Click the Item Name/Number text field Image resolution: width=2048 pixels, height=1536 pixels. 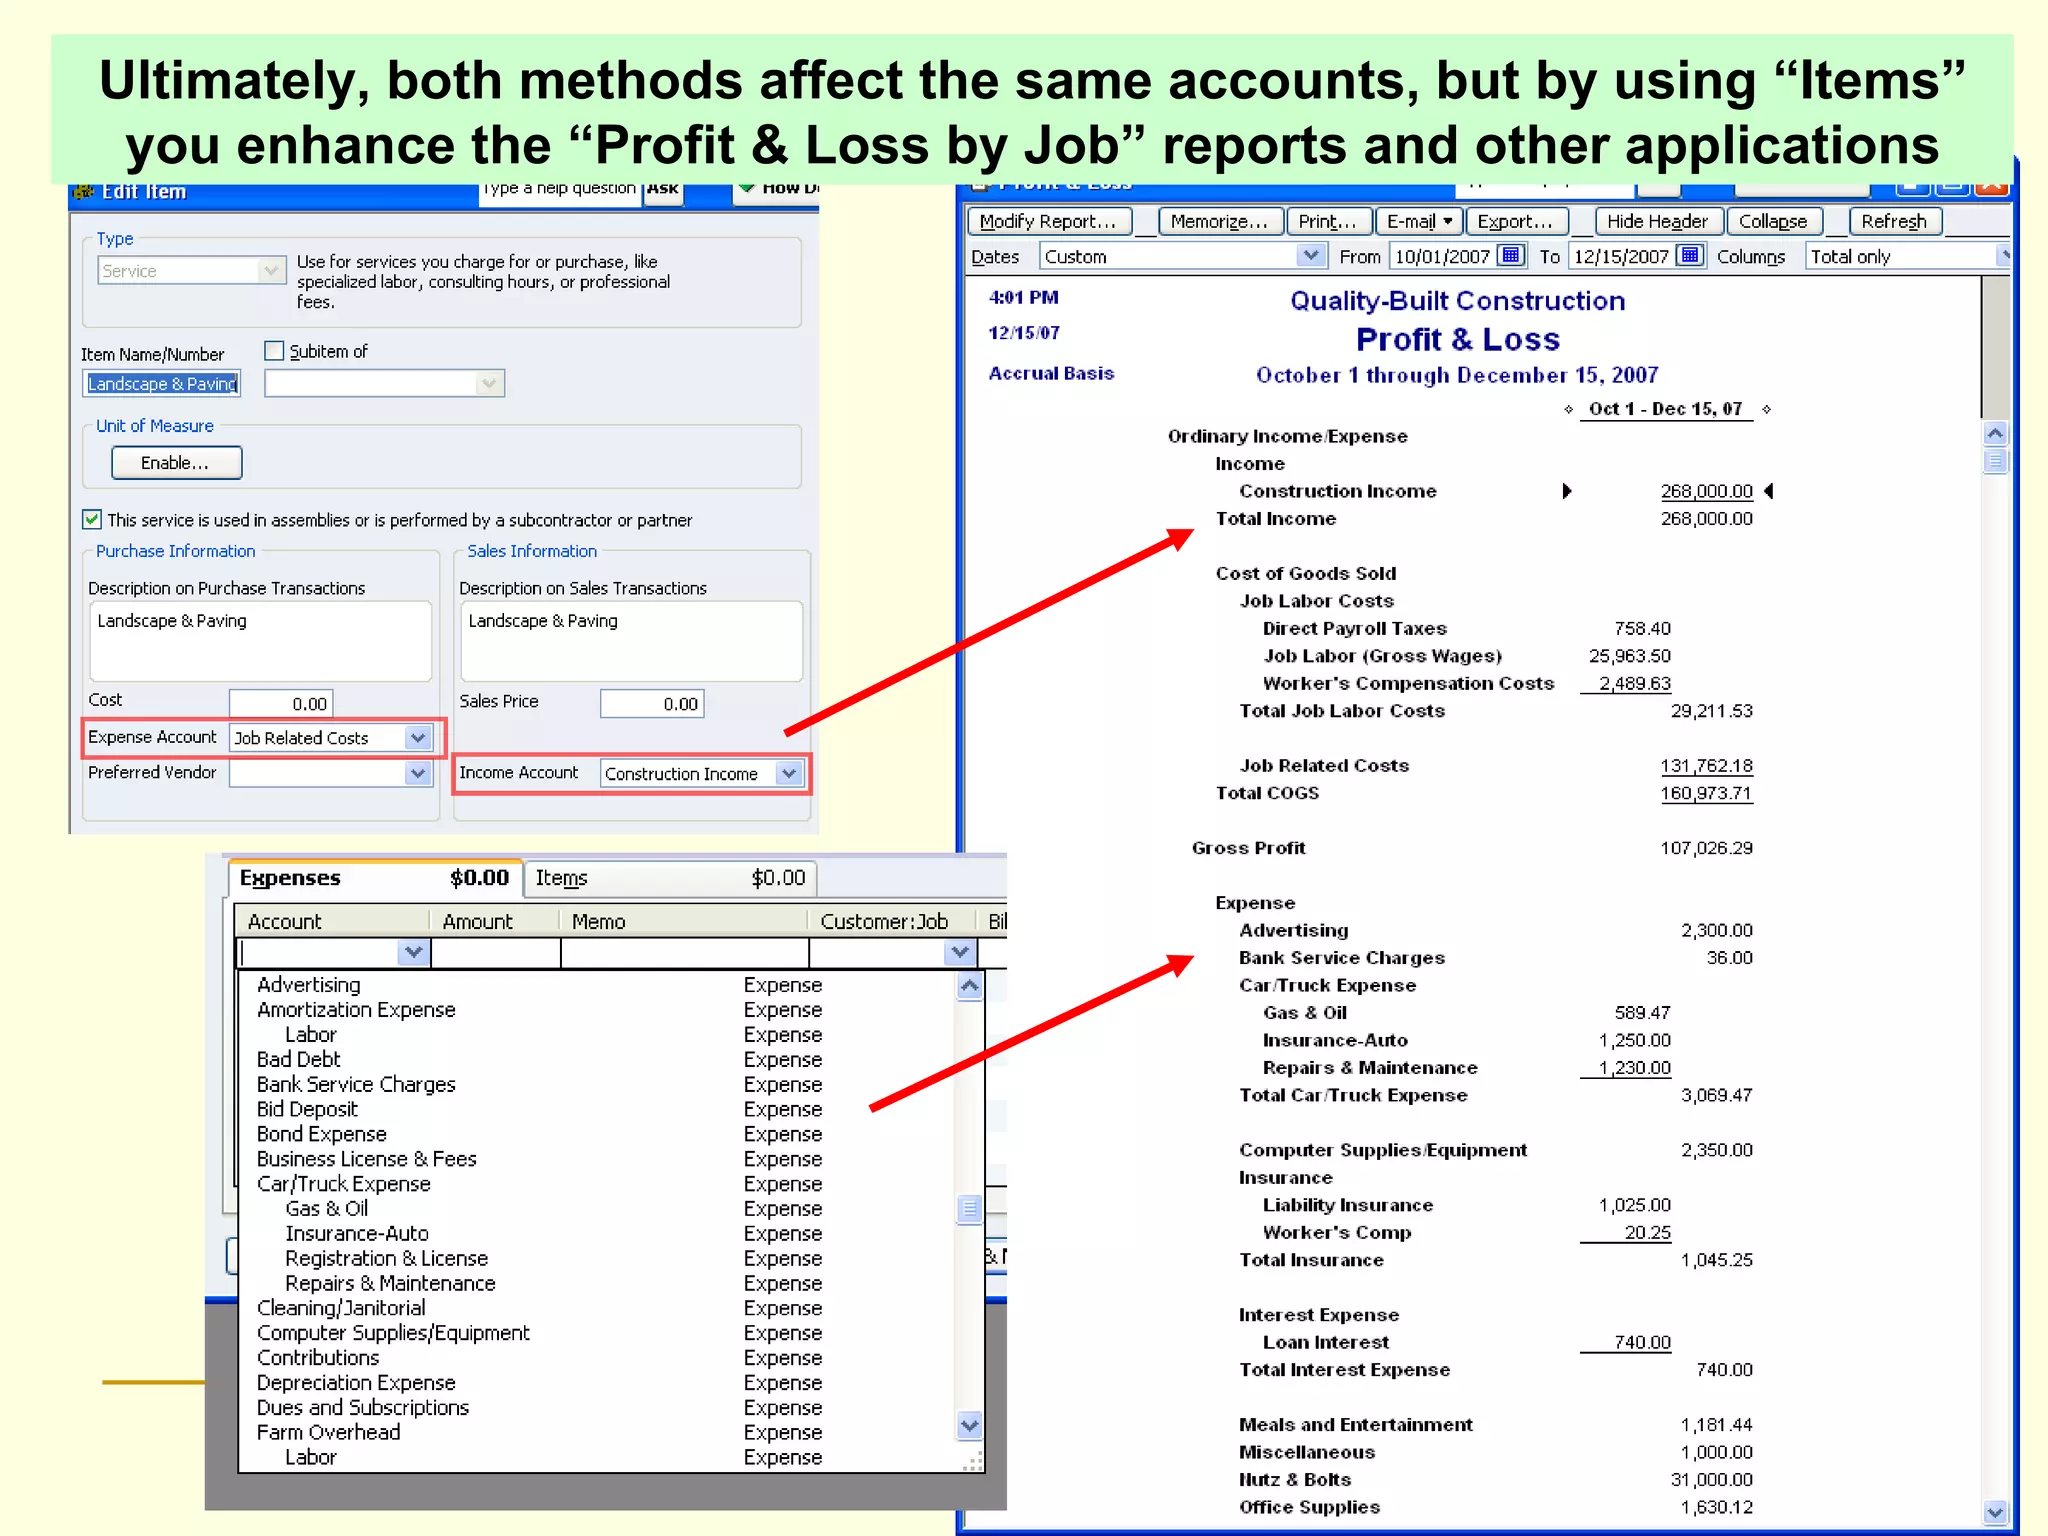pyautogui.click(x=162, y=384)
